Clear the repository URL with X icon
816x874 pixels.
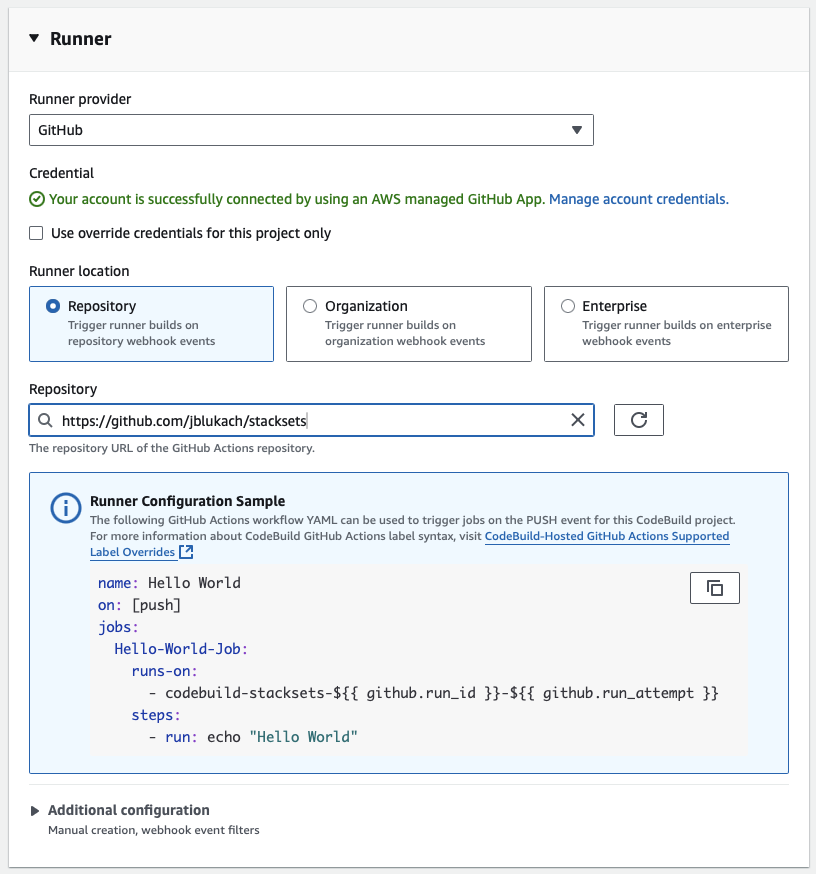coord(577,420)
